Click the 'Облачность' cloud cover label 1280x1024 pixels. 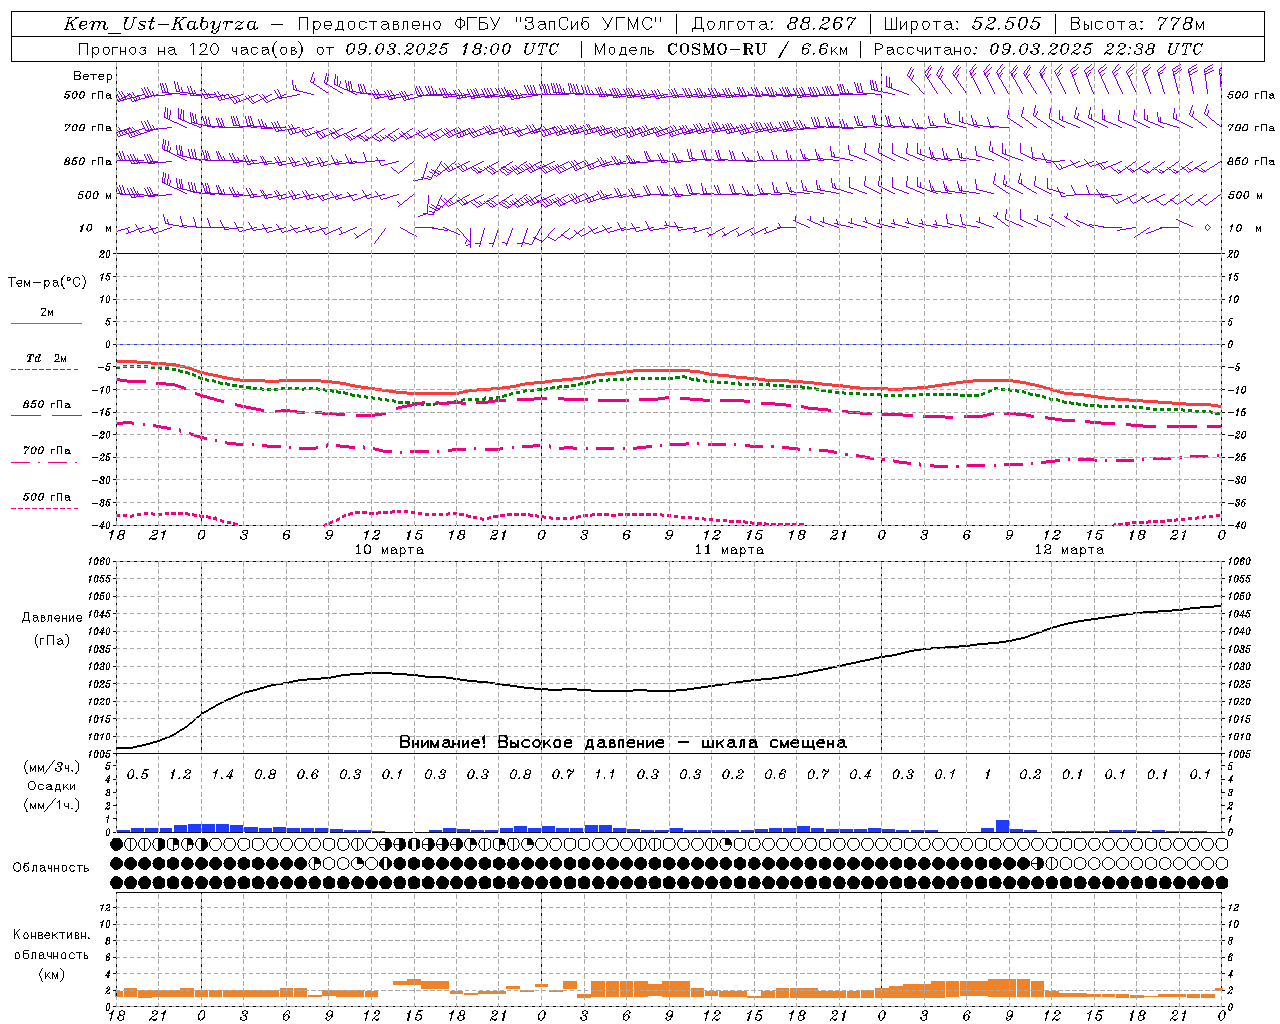51,868
